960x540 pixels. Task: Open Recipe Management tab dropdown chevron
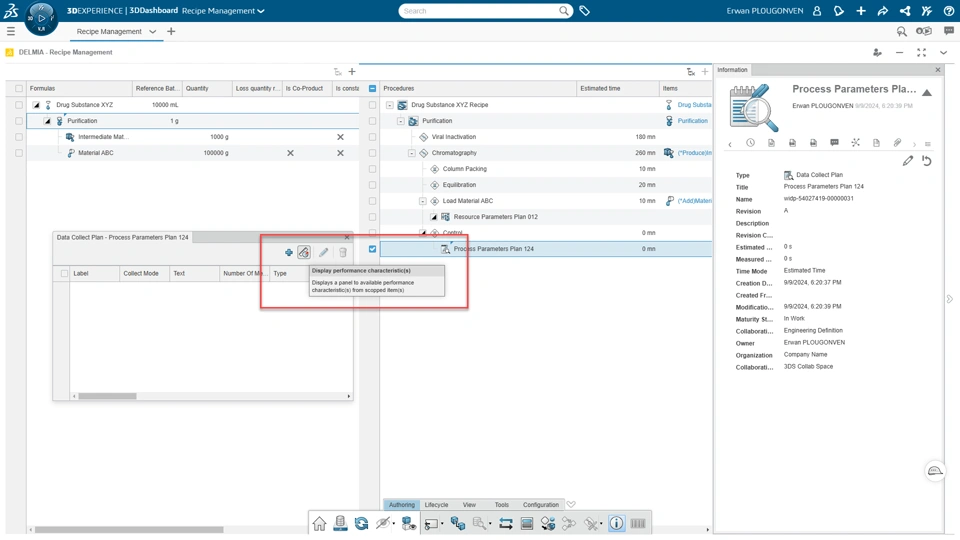click(152, 31)
